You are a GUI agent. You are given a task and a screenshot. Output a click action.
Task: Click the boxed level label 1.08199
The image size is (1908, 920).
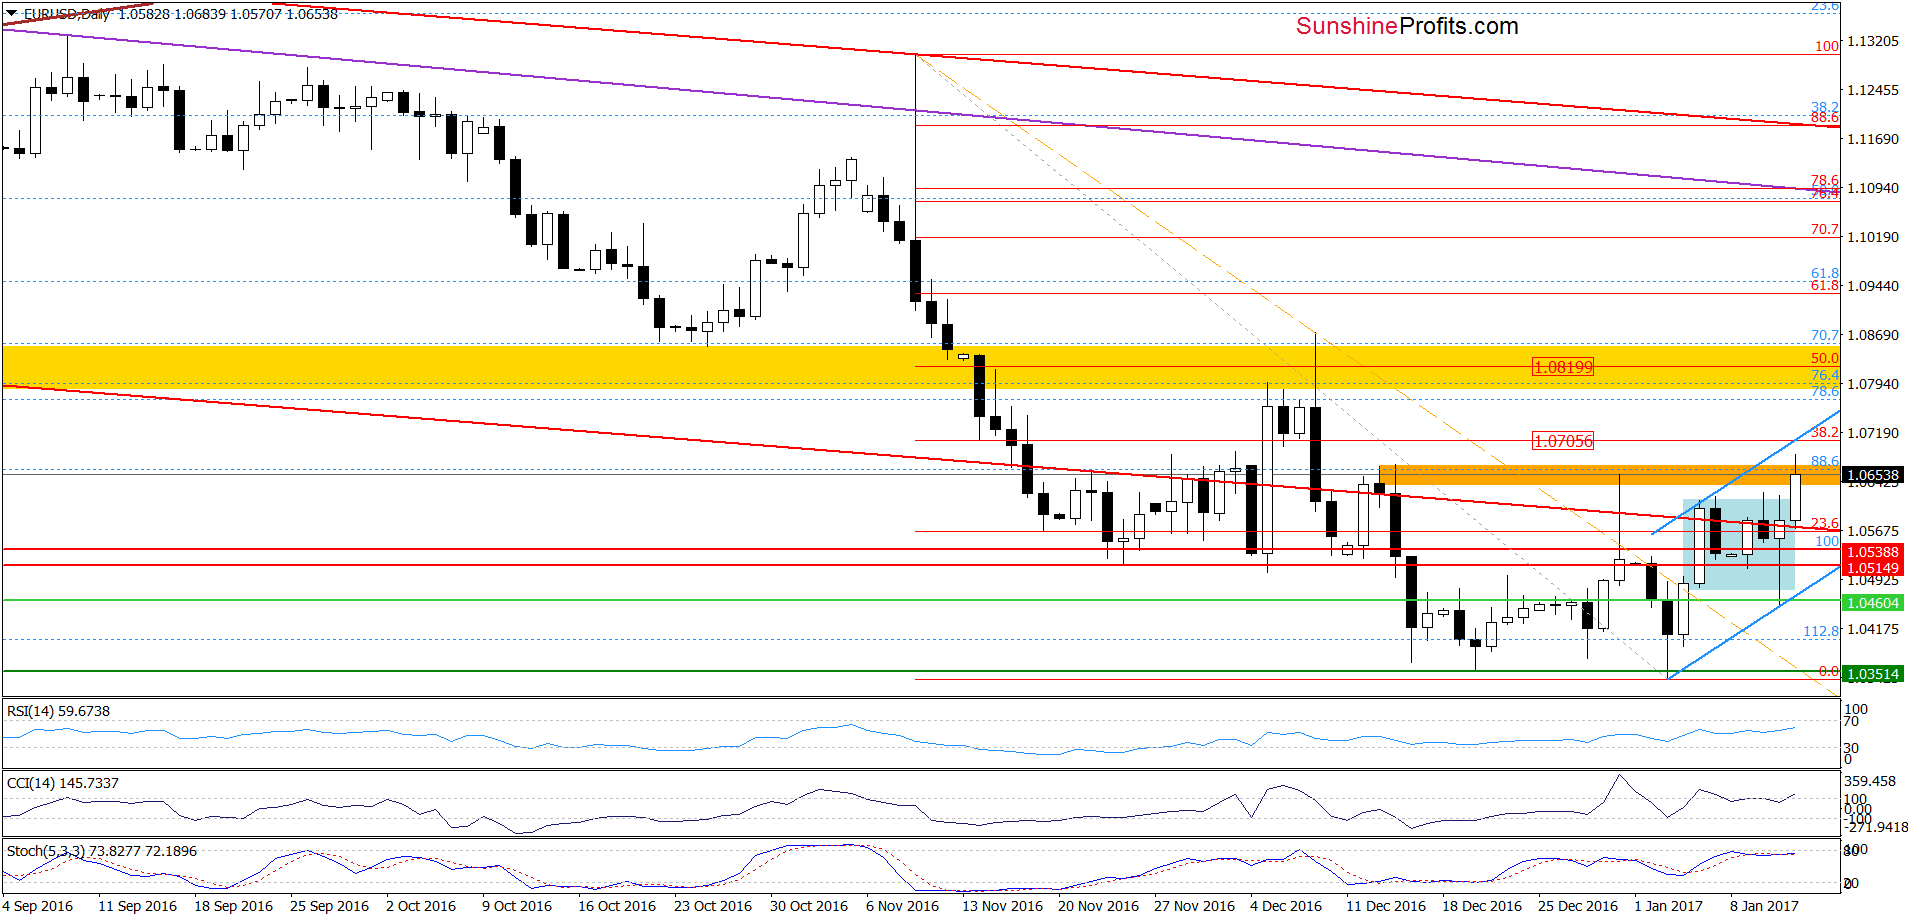tap(1563, 367)
